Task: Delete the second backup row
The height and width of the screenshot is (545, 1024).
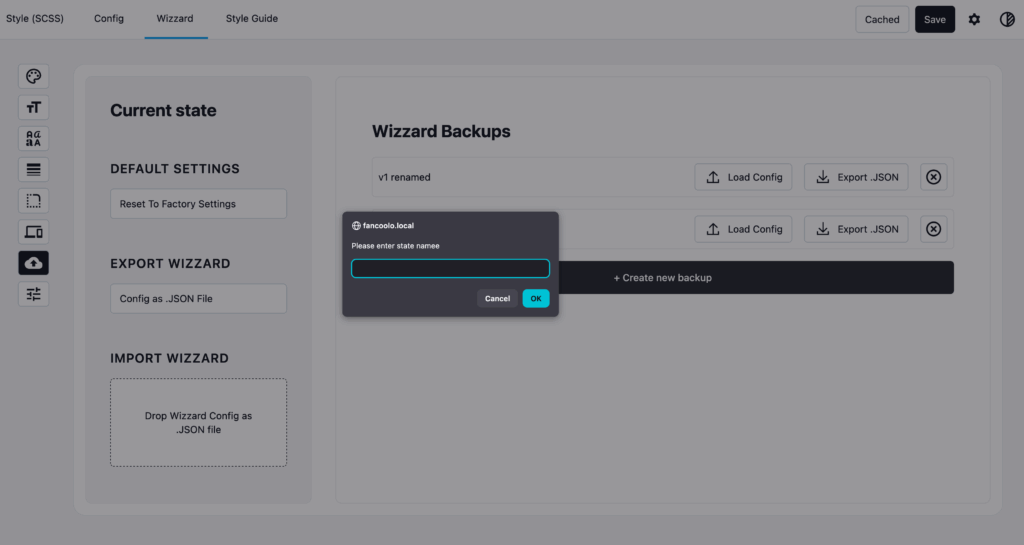Action: point(933,229)
